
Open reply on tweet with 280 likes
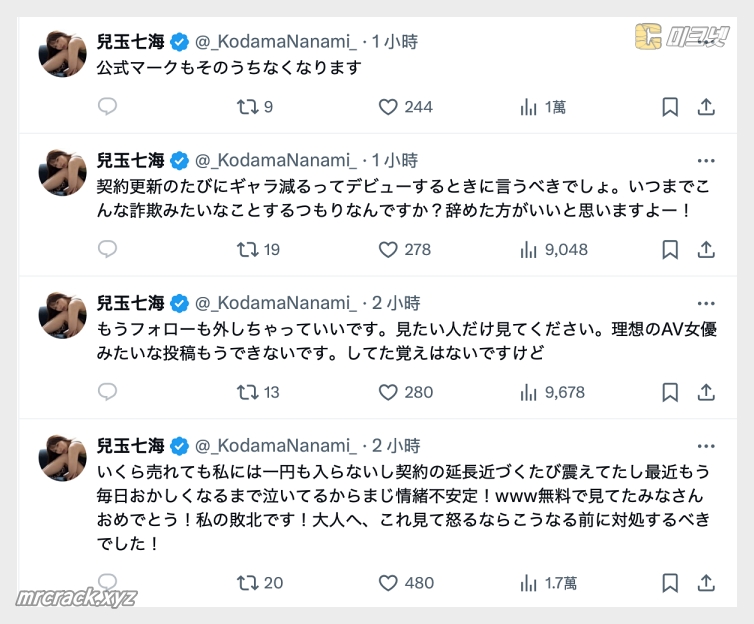[x=108, y=392]
